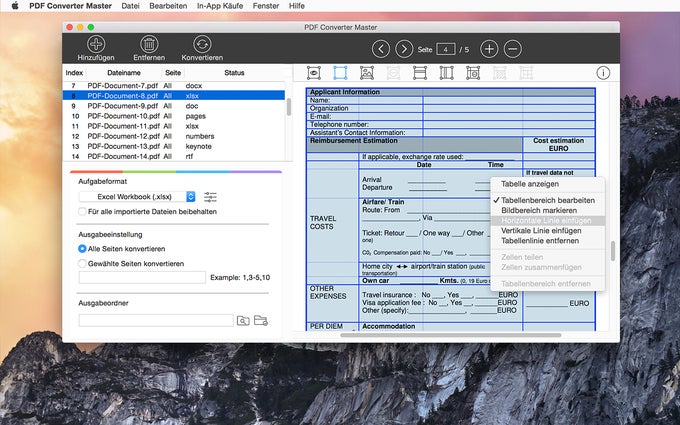This screenshot has width=680, height=425.
Task: Click the page range input field
Action: 142,278
